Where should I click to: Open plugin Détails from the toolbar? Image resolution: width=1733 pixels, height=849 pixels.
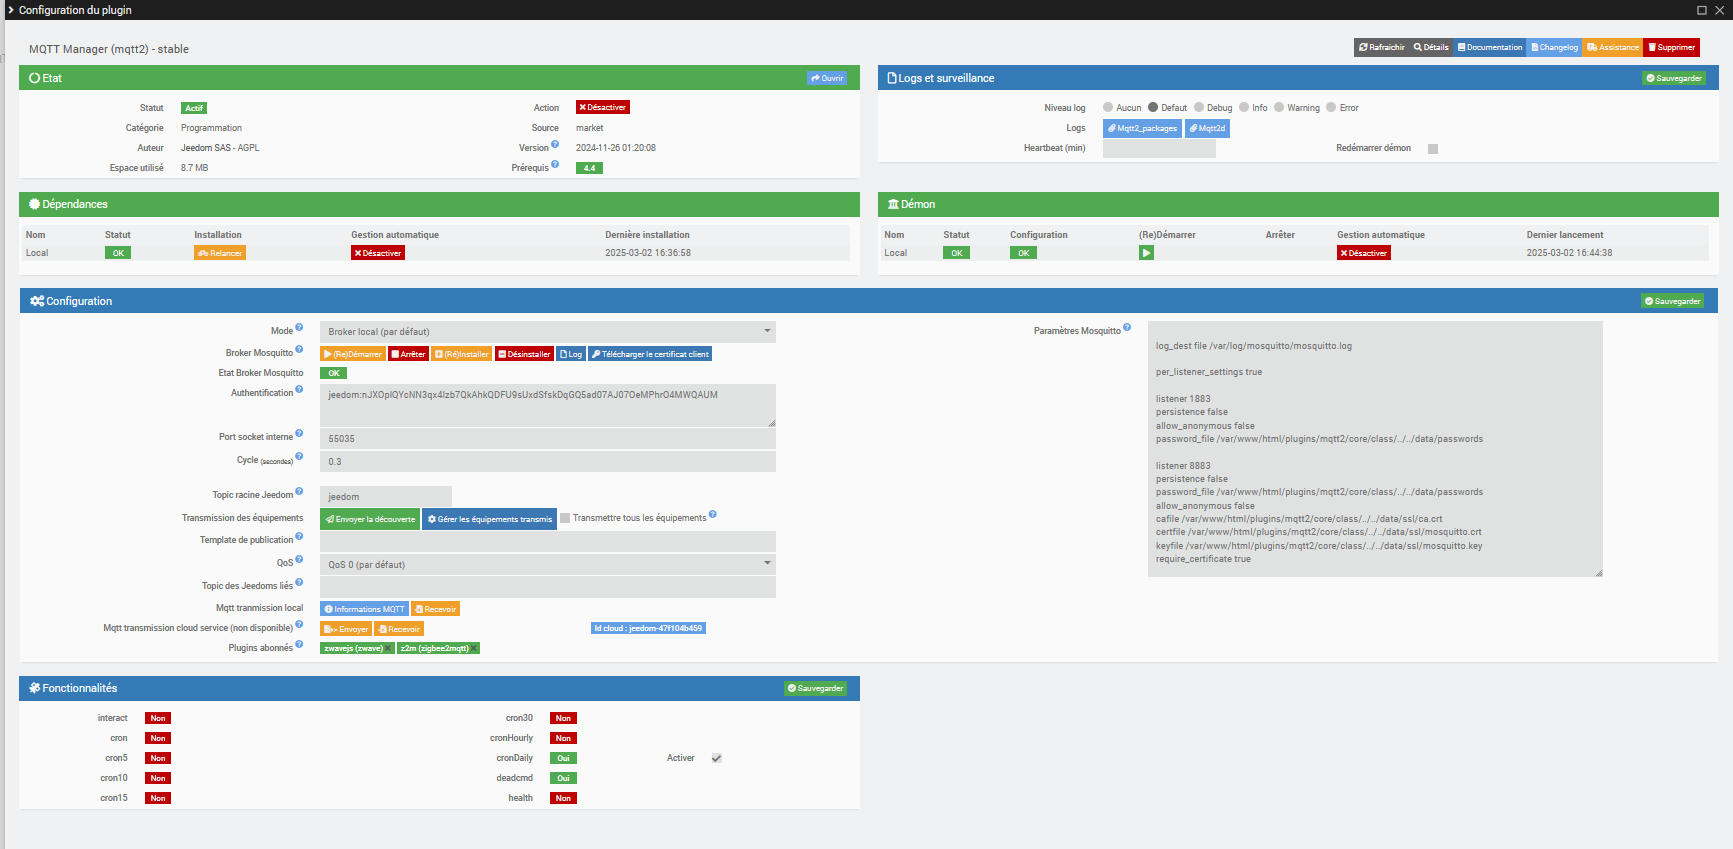[1431, 47]
